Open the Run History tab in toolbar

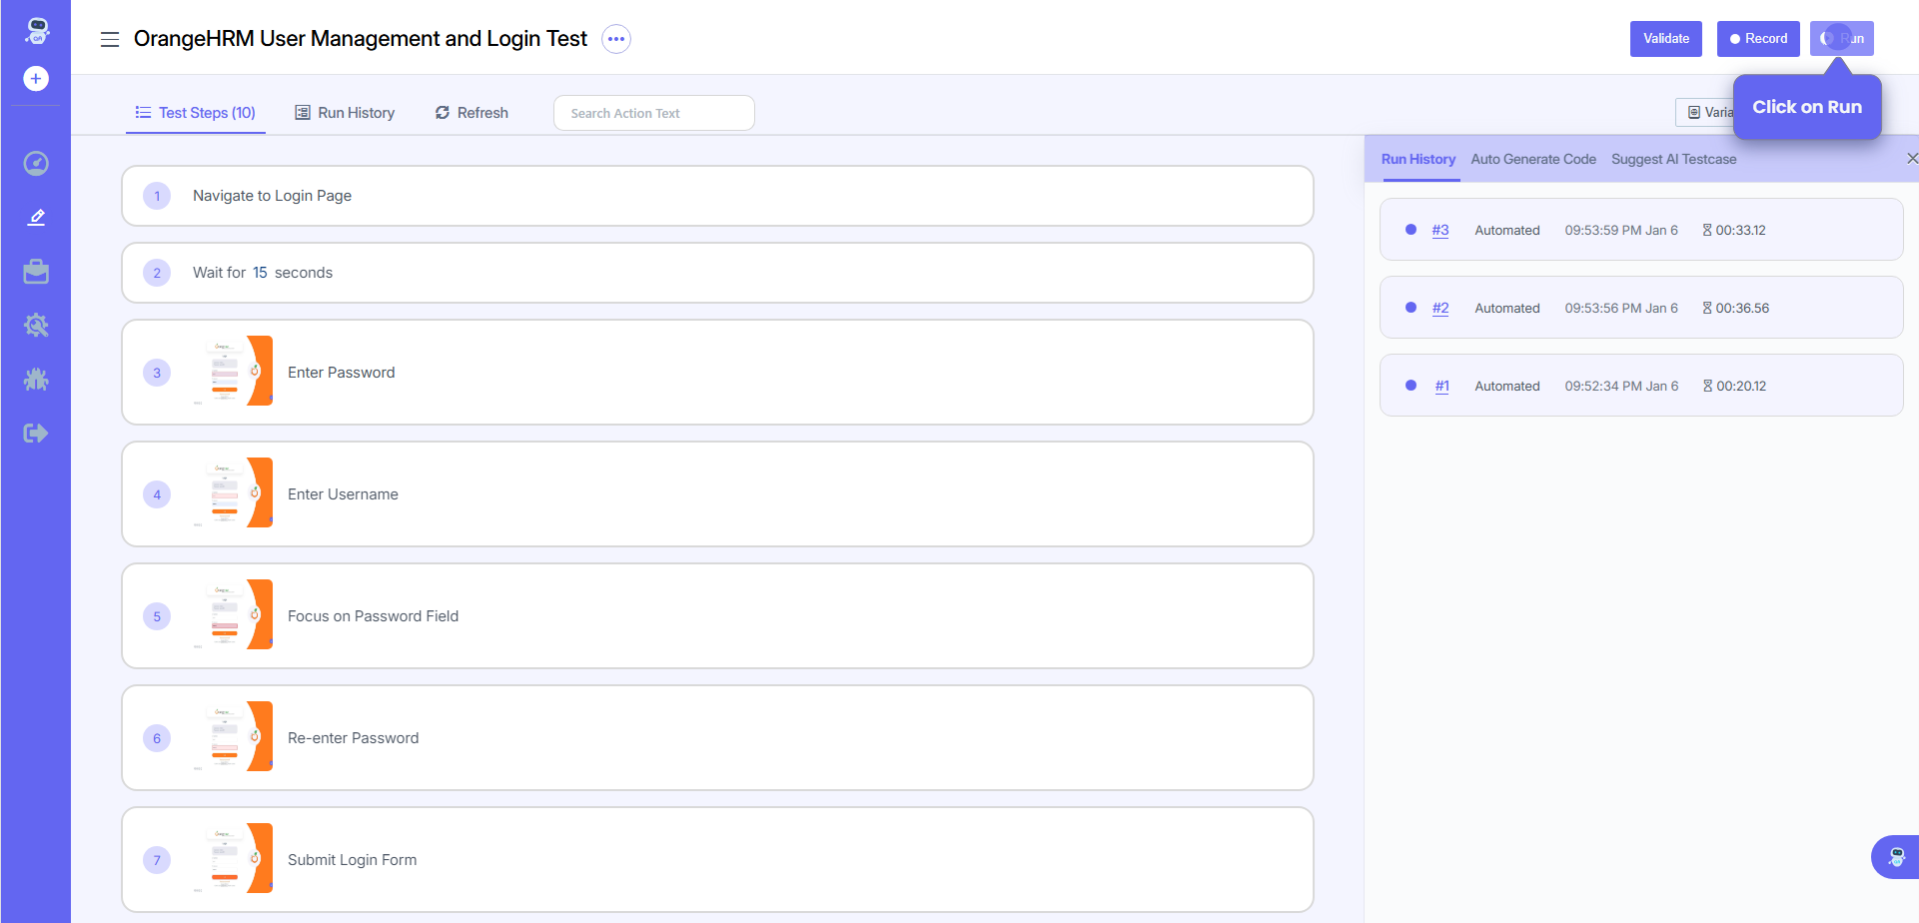[x=345, y=113]
